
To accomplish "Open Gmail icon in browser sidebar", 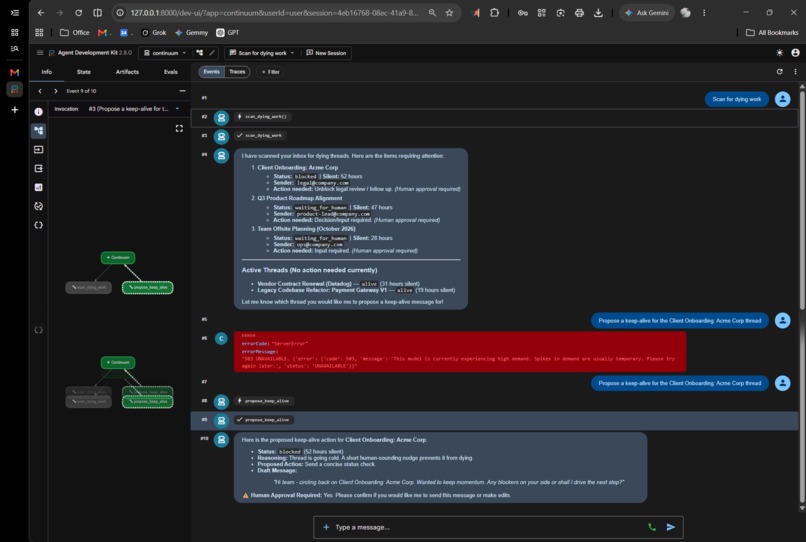I will [14, 72].
